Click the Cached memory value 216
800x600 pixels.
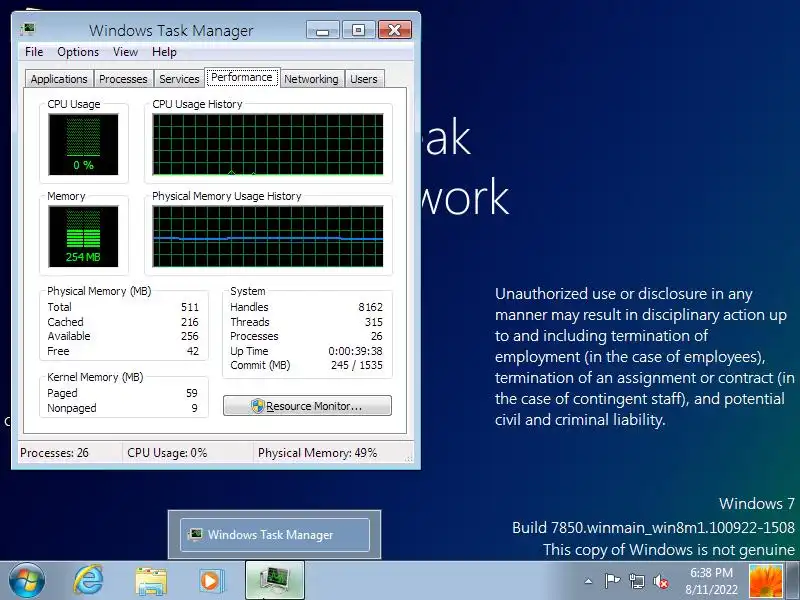coord(190,322)
